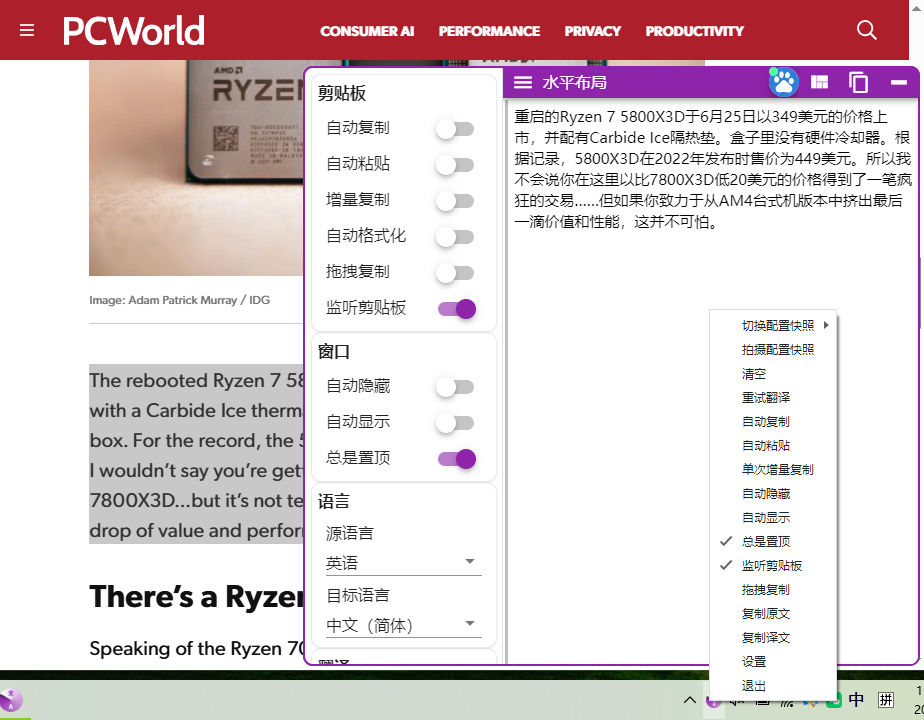Choose 退出 from the context menu

tap(773, 686)
